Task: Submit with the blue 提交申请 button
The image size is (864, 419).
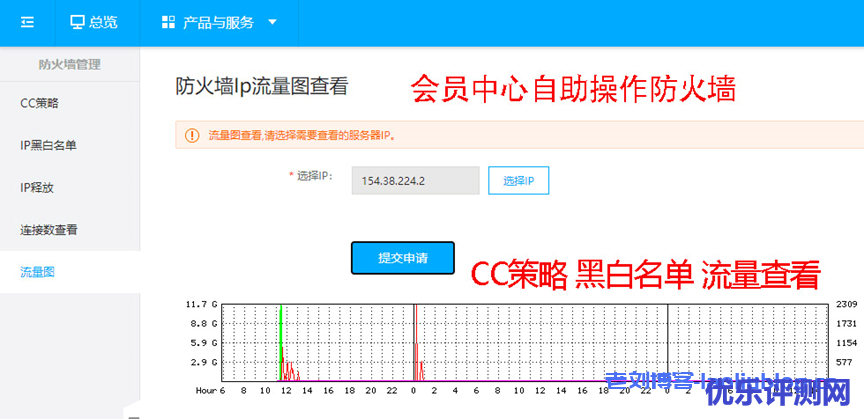Action: tap(402, 258)
